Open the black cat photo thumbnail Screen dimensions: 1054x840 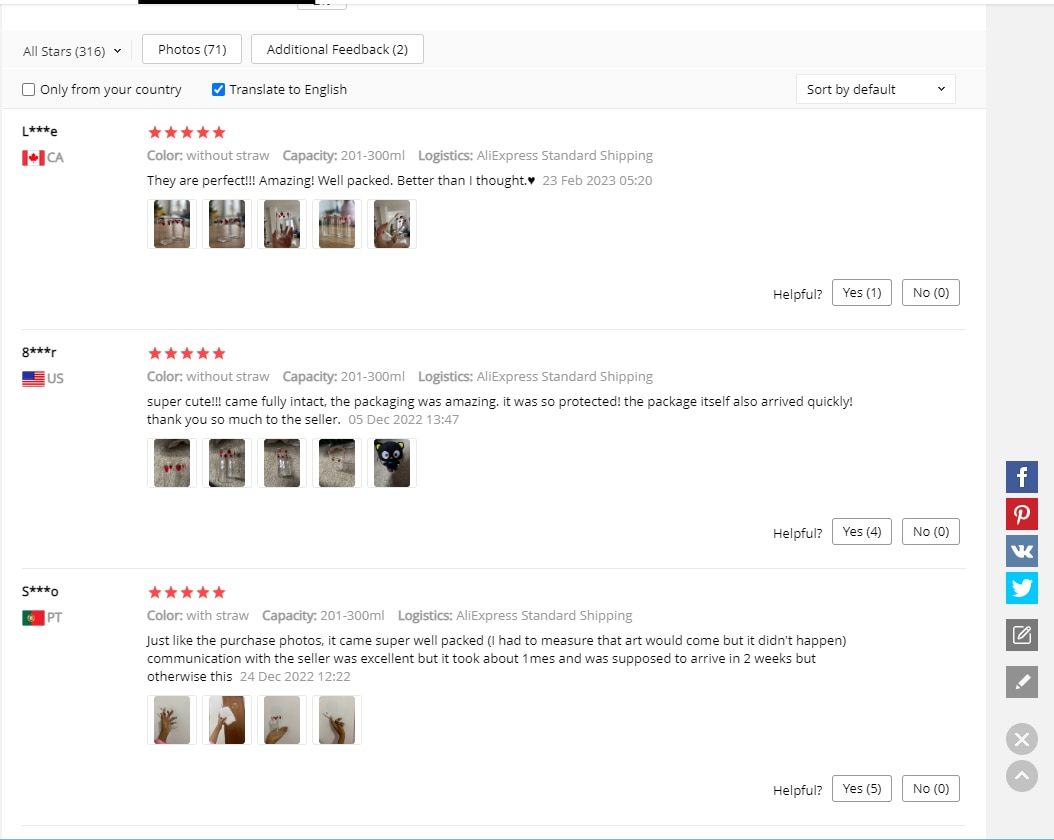tap(392, 463)
